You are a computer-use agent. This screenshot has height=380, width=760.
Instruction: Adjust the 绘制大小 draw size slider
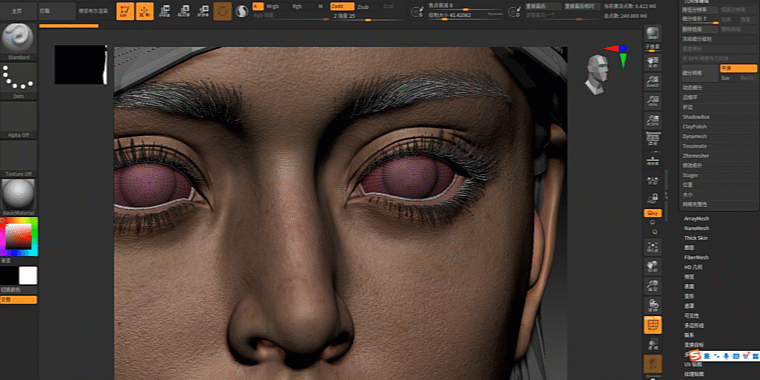(465, 16)
